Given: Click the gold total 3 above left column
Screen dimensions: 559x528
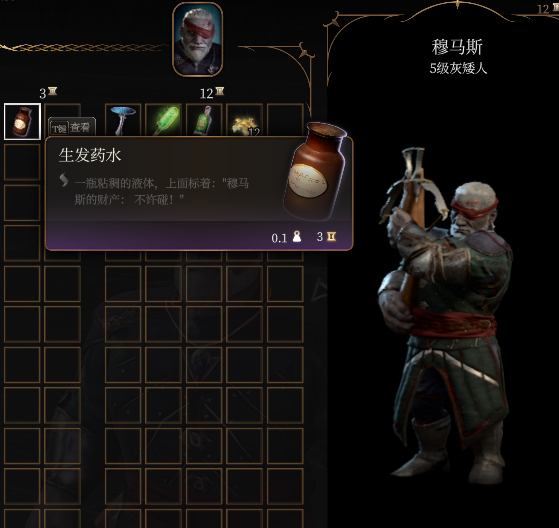Looking at the screenshot, I should (48, 93).
